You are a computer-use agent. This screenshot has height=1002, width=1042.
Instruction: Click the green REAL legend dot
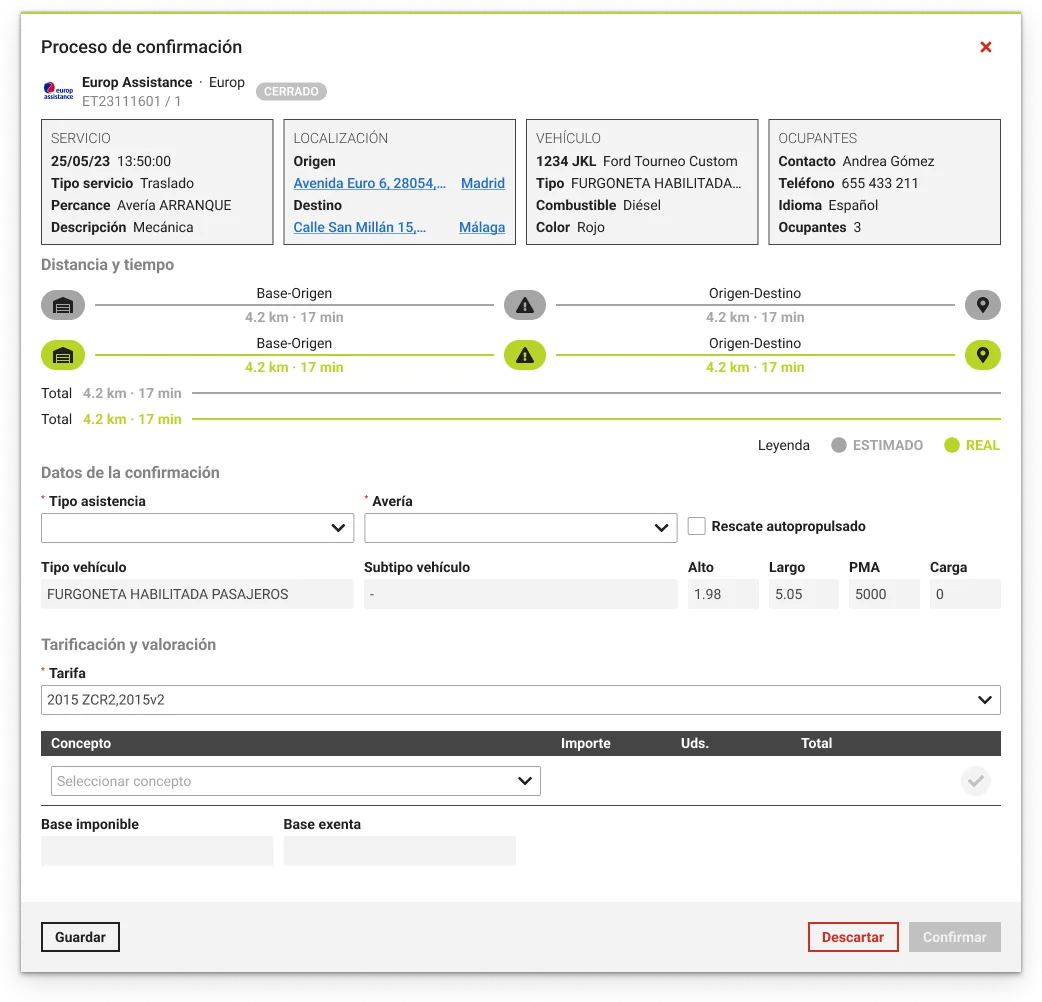(x=952, y=445)
